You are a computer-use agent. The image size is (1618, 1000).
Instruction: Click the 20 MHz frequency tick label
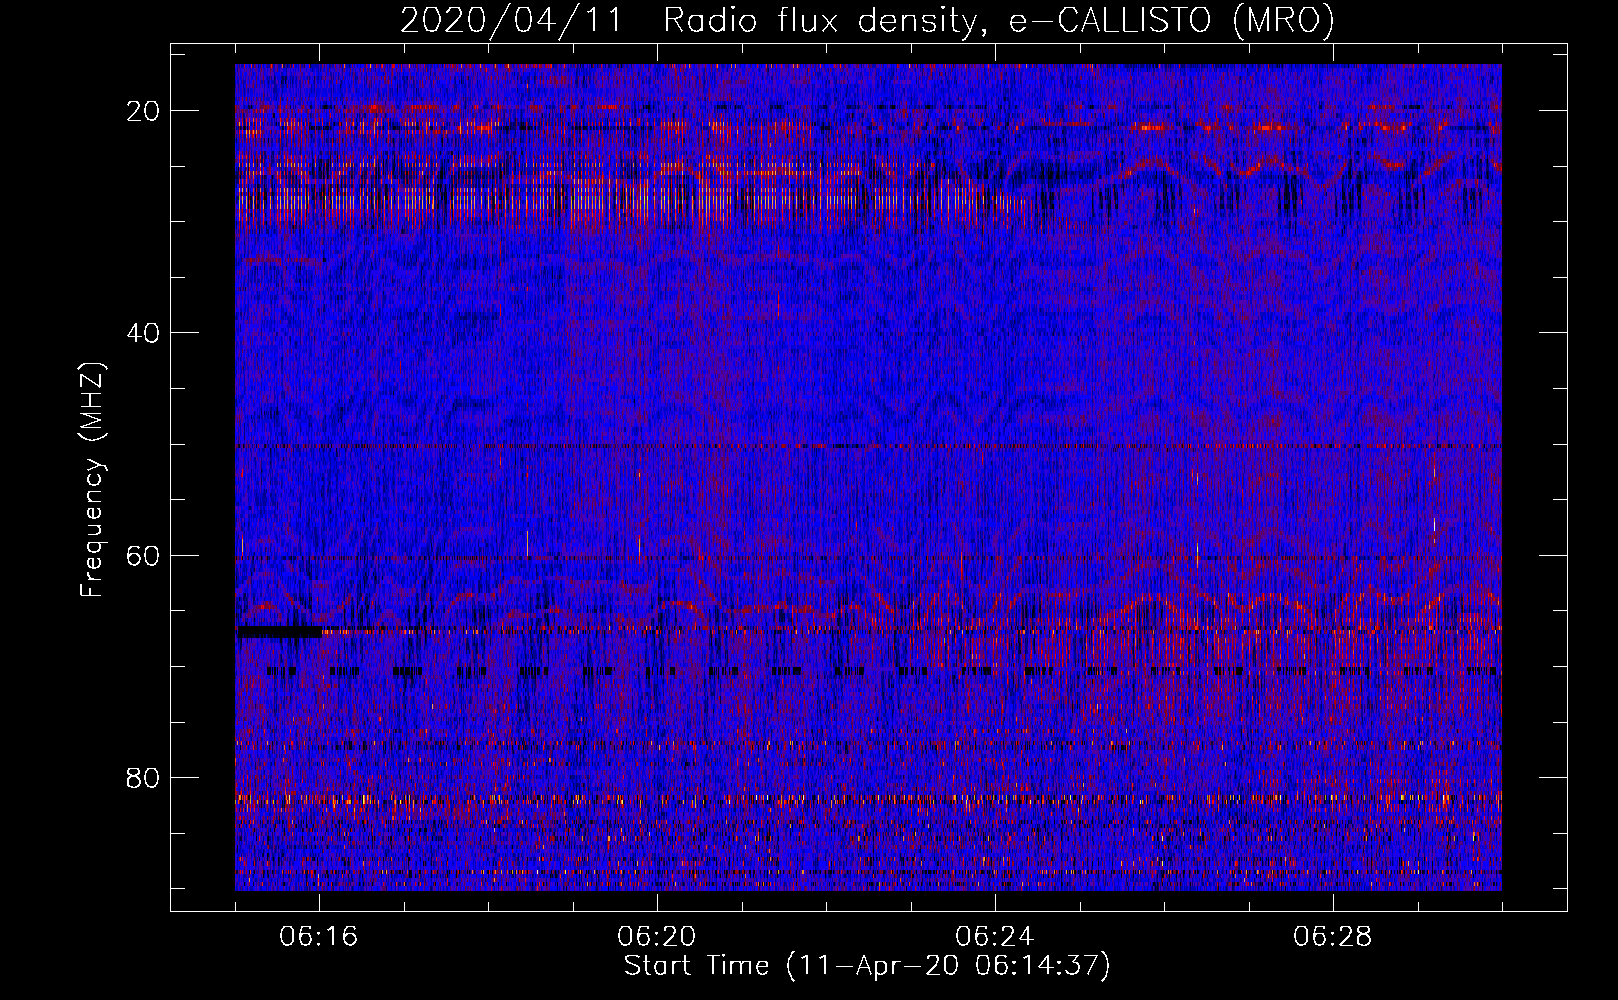coord(143,111)
